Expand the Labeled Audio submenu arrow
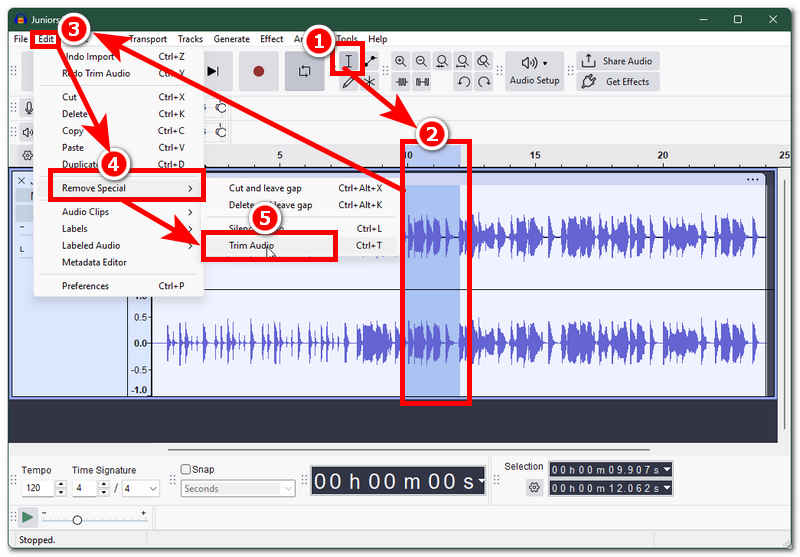The image size is (800, 557). [x=190, y=245]
